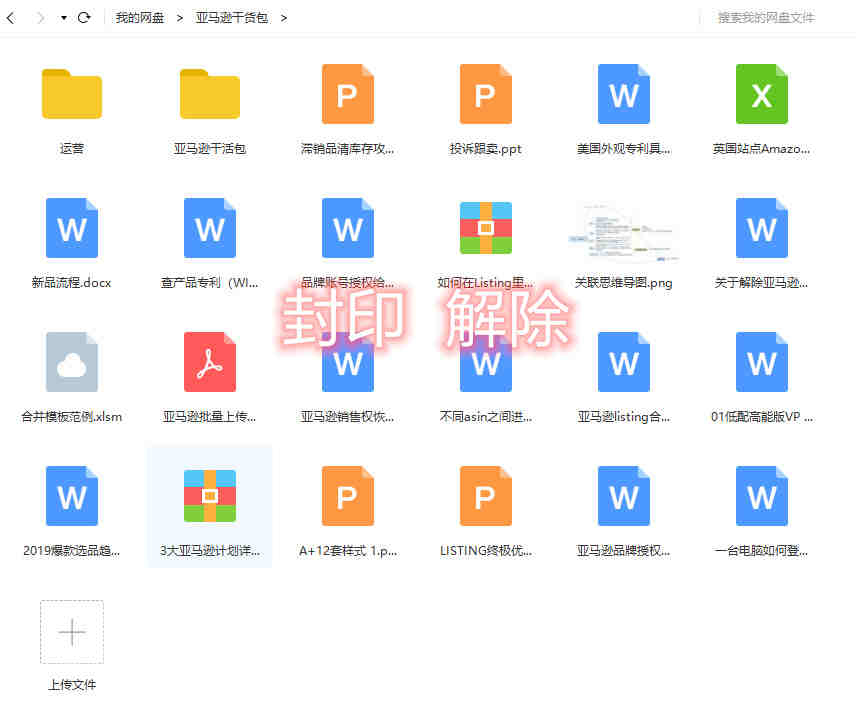This screenshot has height=708, width=856.
Task: Select the 运营 folder icon
Action: pyautogui.click(x=72, y=94)
